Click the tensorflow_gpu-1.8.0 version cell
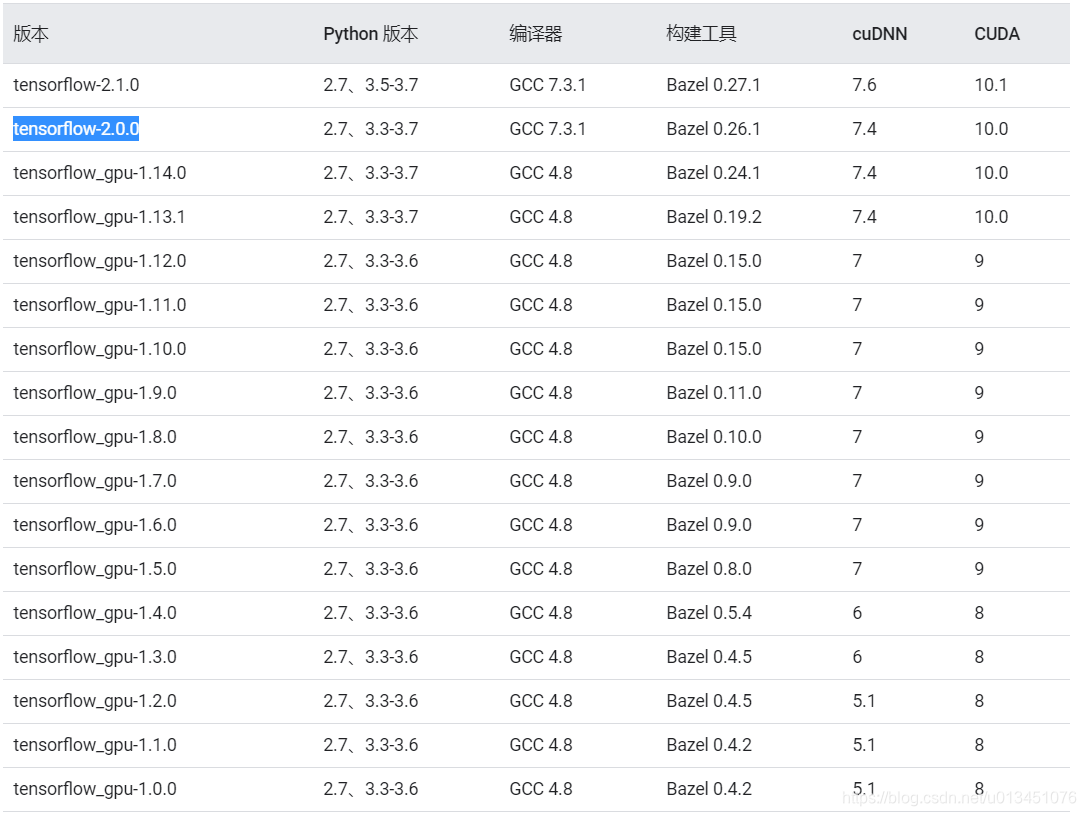Viewport: 1086px width, 816px height. click(x=95, y=437)
